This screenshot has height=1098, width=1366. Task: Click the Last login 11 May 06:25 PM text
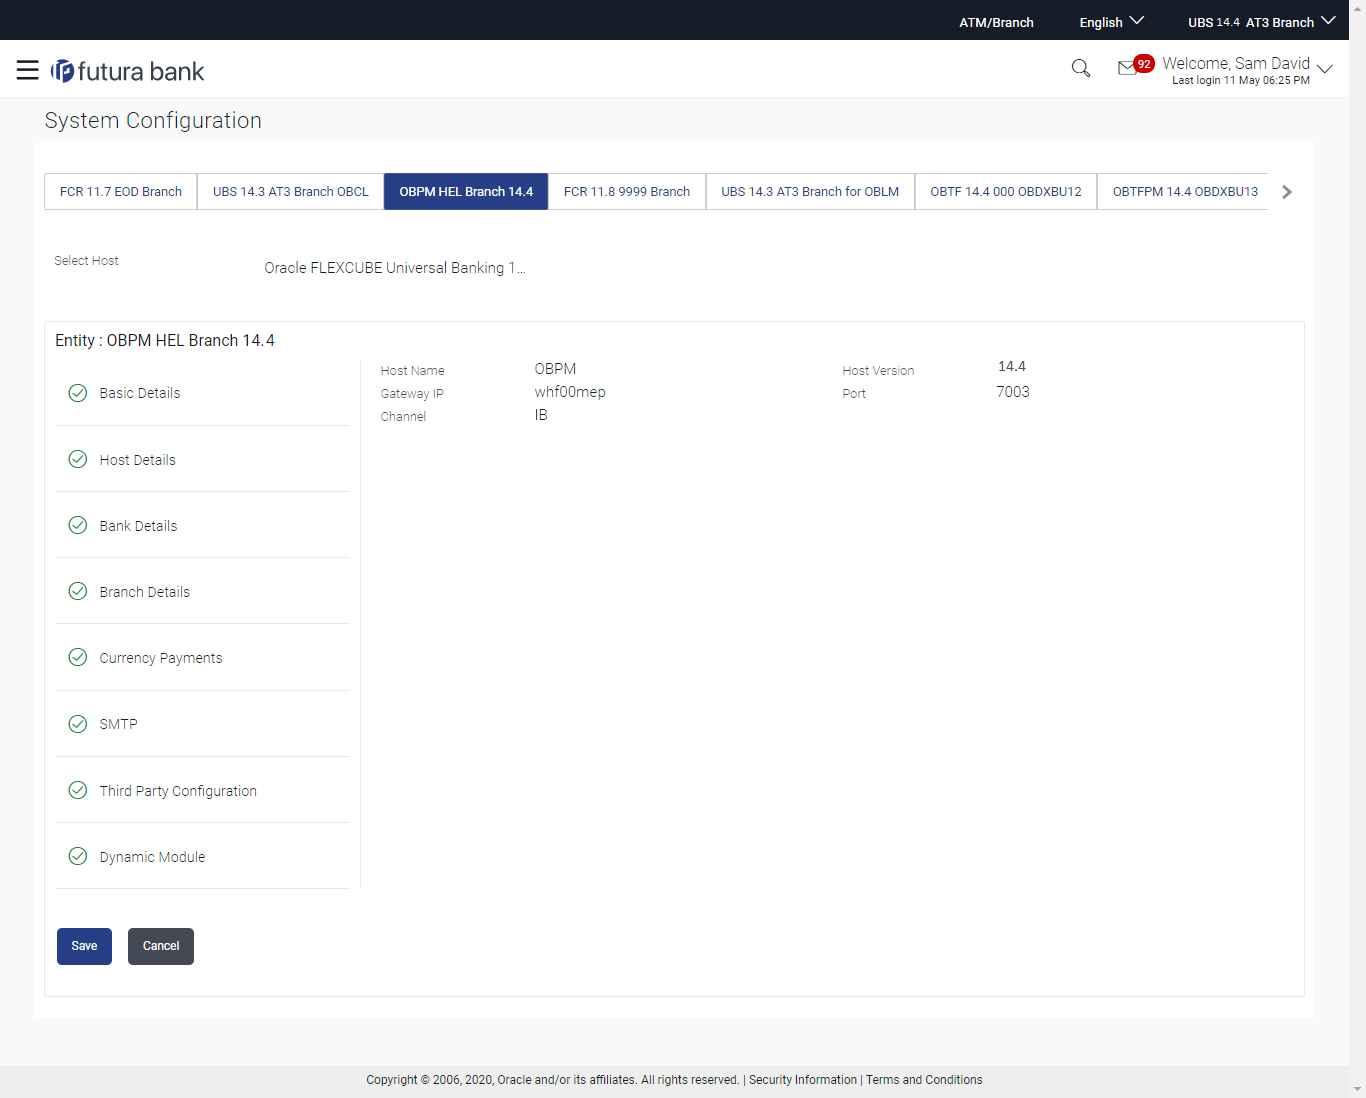[1241, 80]
